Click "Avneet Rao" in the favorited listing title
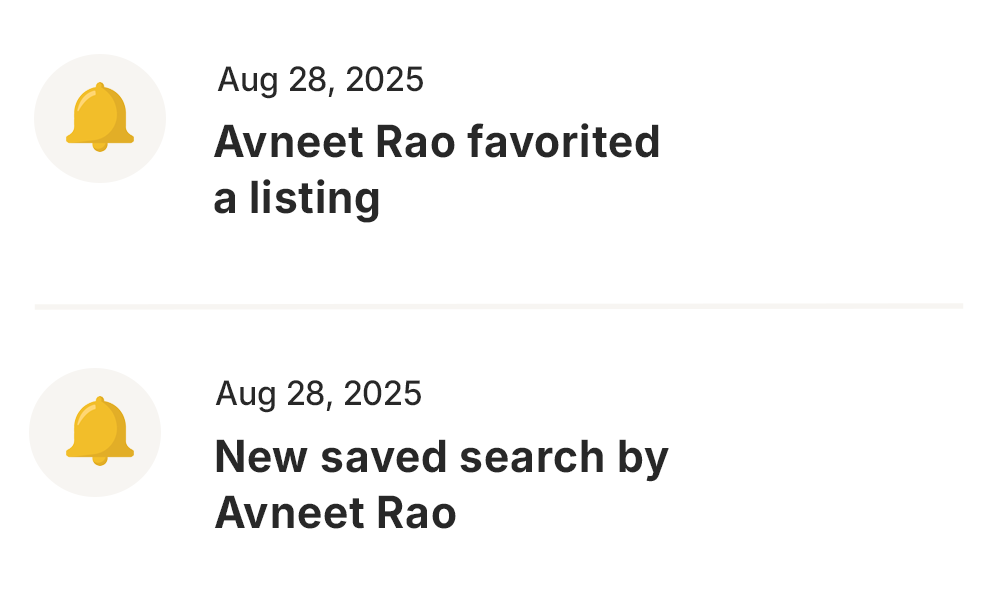1000x602 pixels. (x=335, y=142)
